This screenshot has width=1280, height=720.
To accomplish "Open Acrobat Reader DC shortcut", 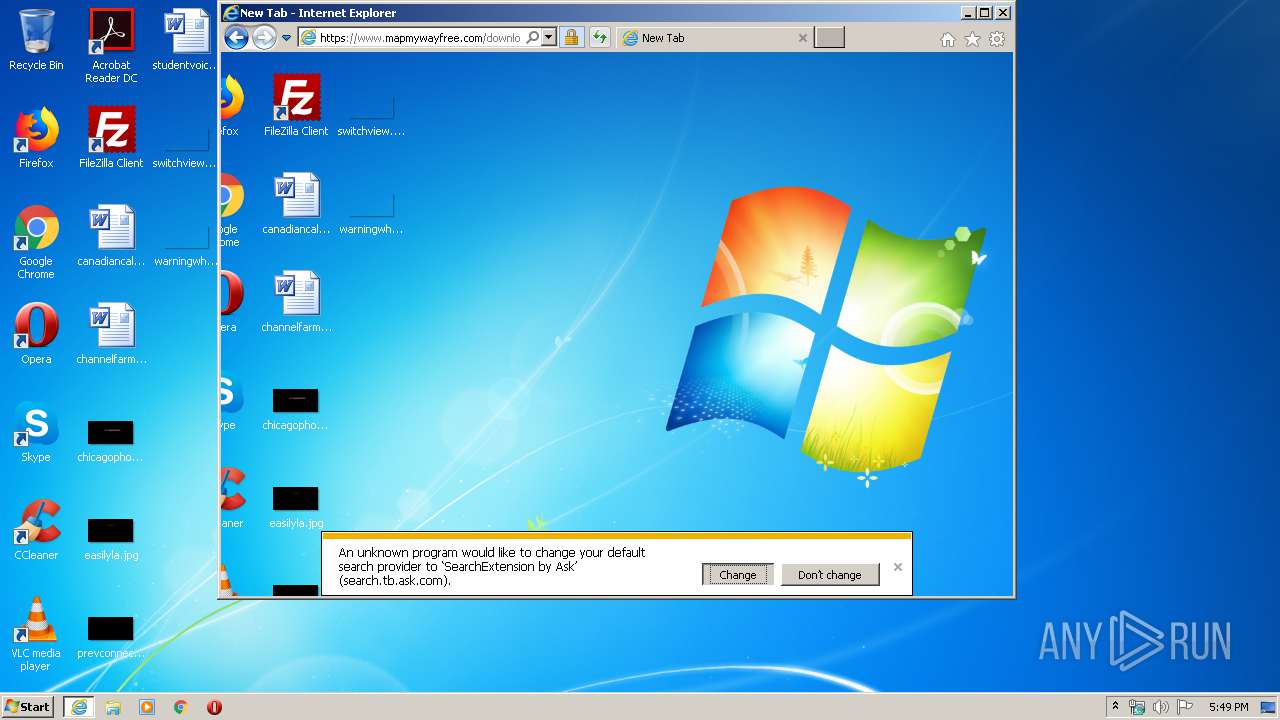I will pyautogui.click(x=111, y=46).
